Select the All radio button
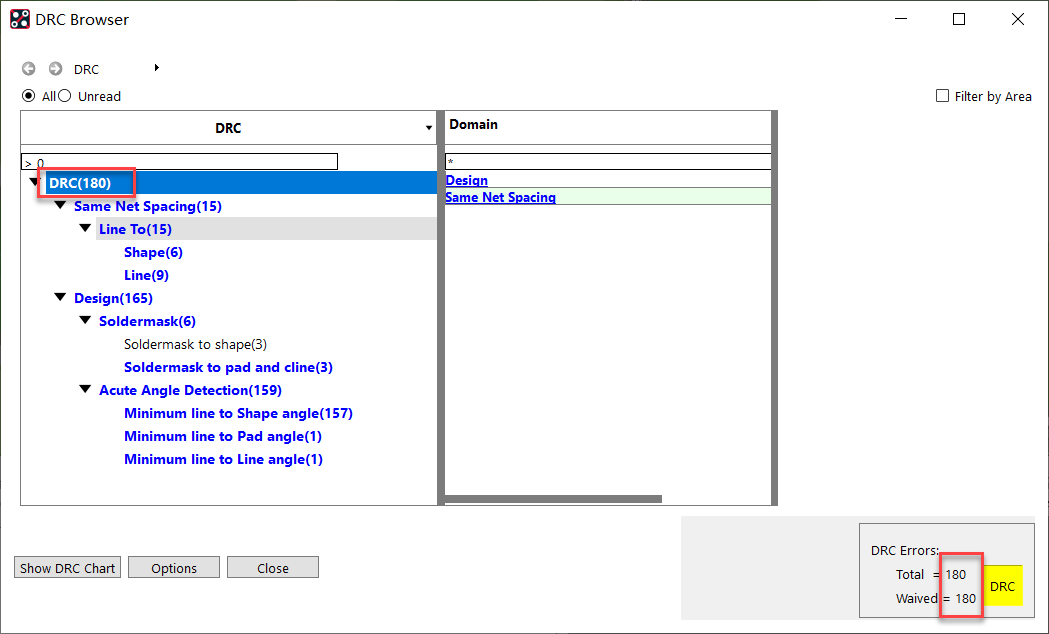 coord(29,96)
